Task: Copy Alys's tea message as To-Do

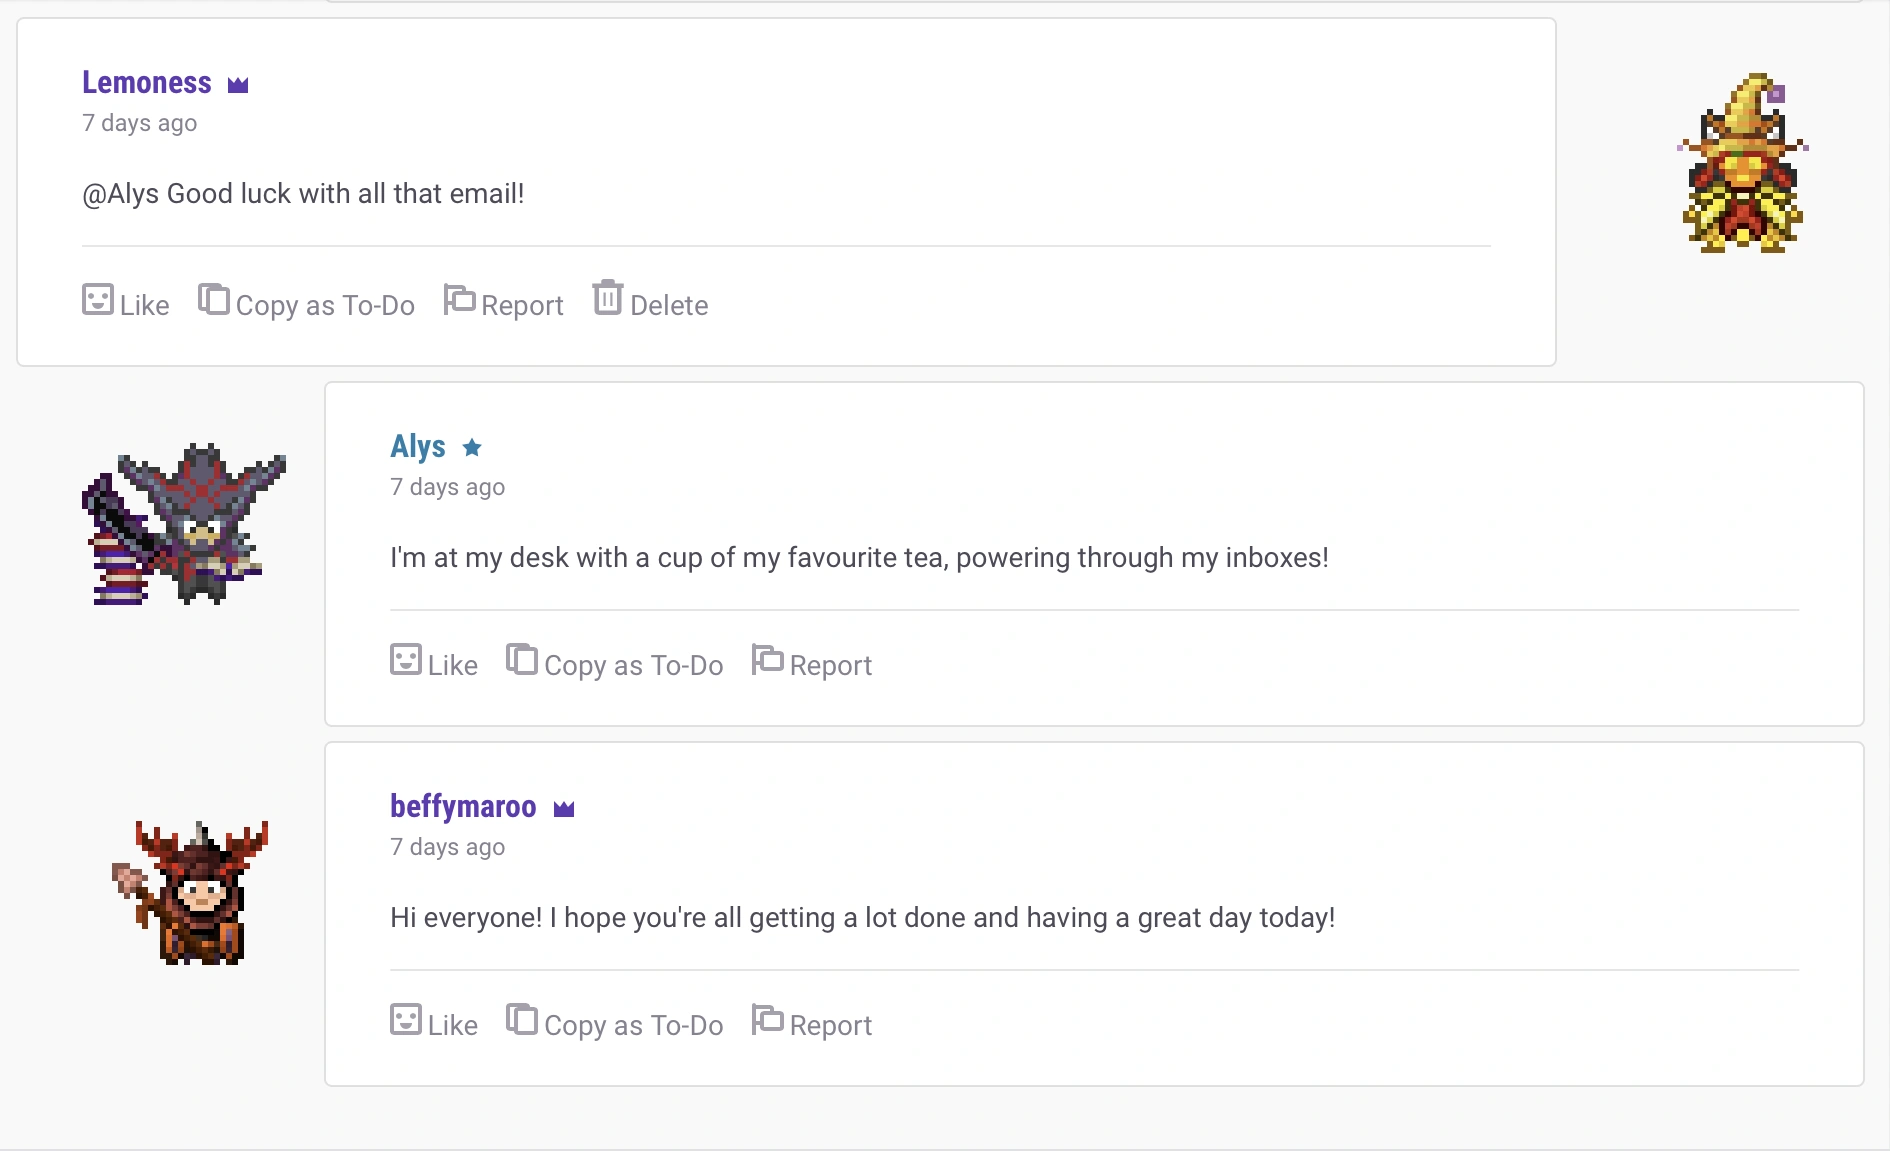Action: pos(615,664)
